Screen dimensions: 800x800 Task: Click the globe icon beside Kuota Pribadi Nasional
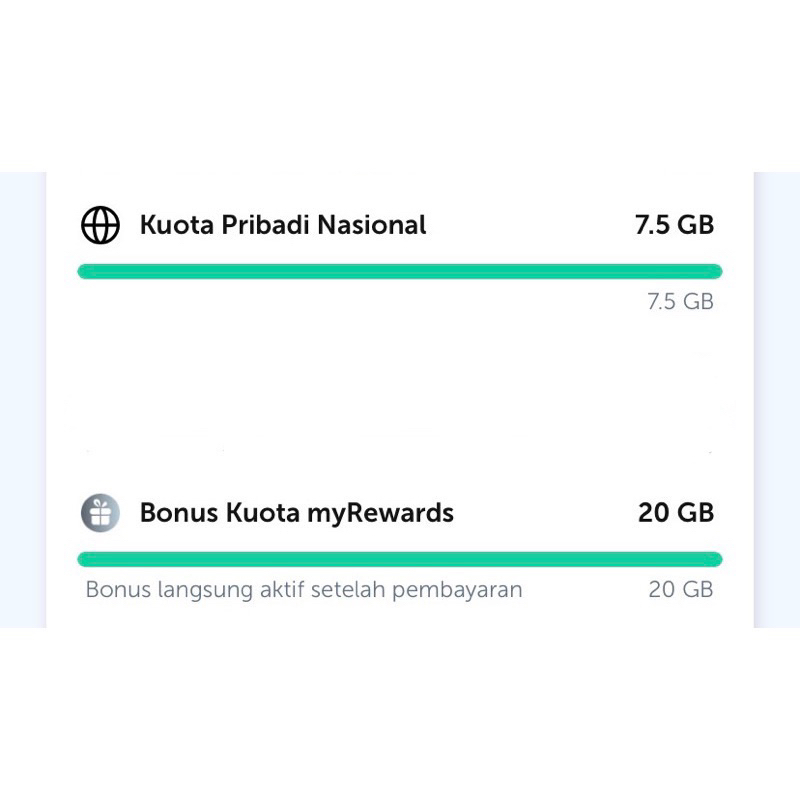[100, 225]
